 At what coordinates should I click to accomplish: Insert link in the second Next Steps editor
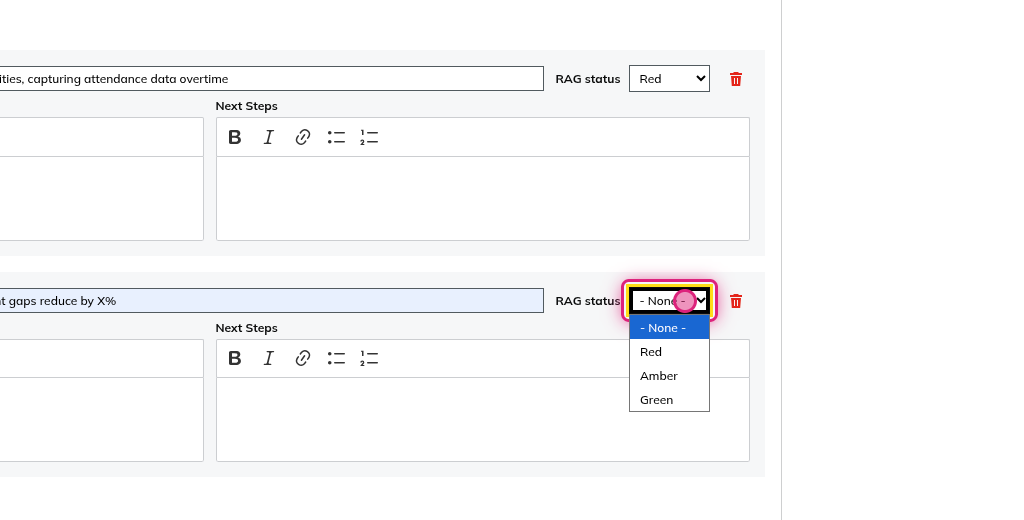click(x=302, y=358)
